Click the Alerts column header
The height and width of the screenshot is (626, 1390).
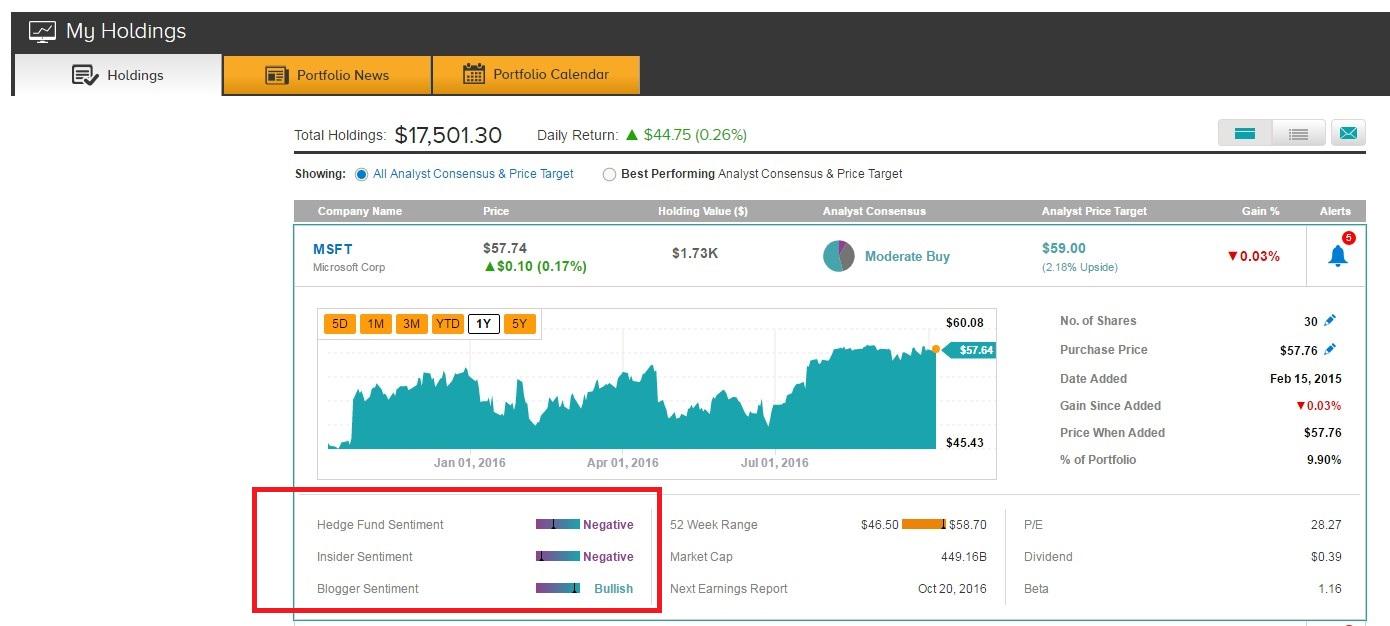click(x=1335, y=211)
